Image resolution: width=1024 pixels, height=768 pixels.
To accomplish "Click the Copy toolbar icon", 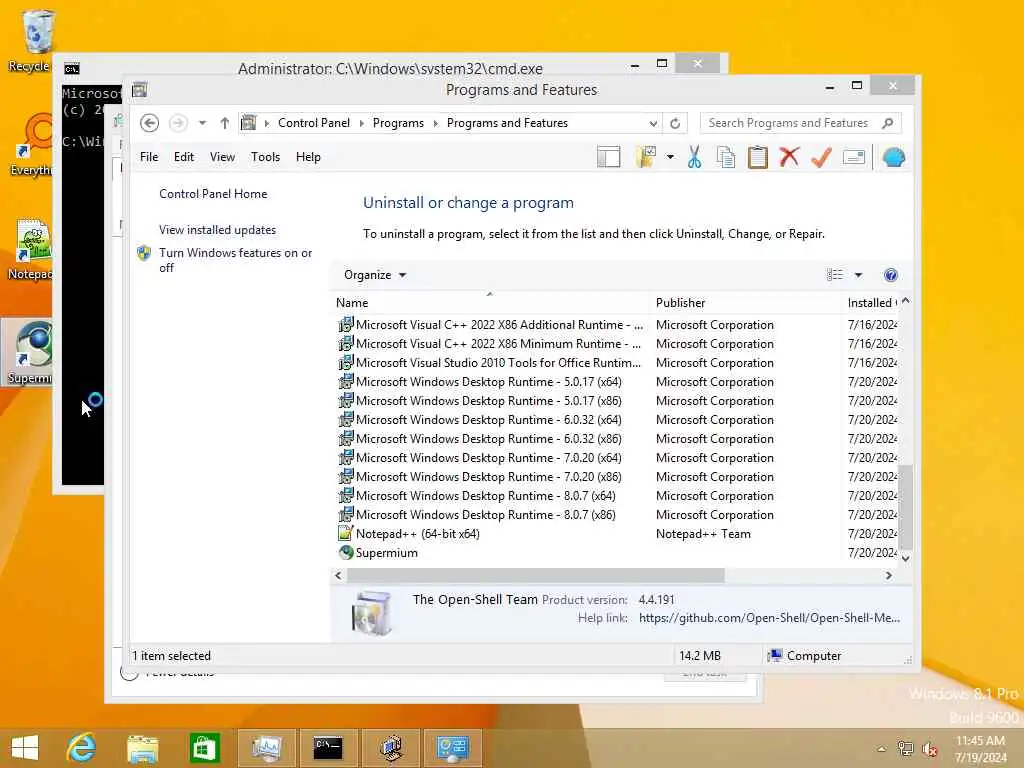I will pyautogui.click(x=726, y=157).
